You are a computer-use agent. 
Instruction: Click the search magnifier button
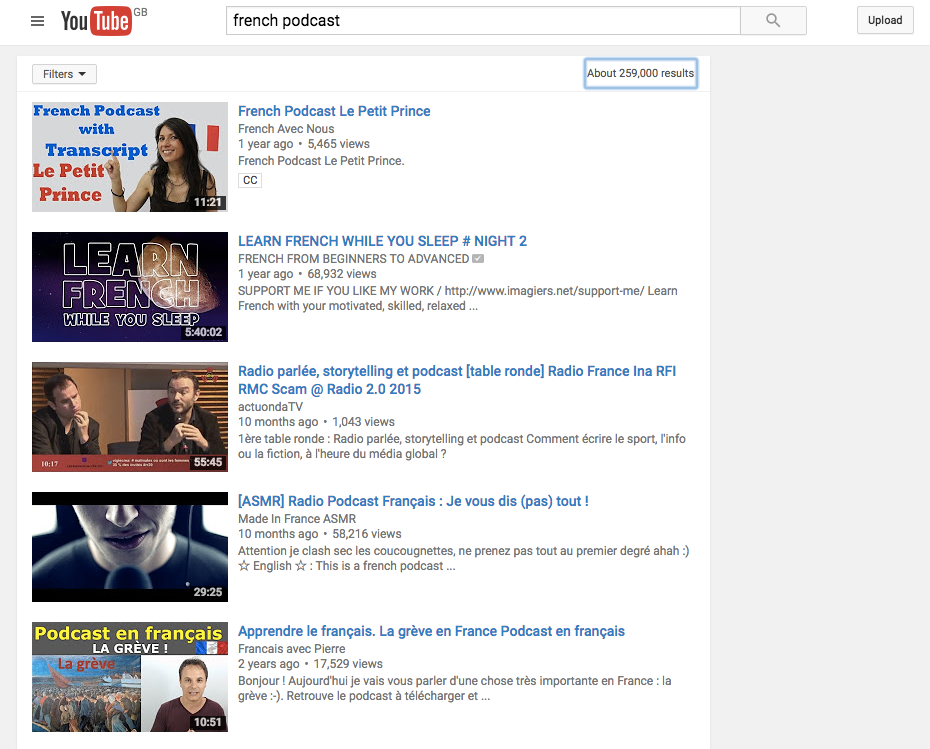click(x=772, y=20)
